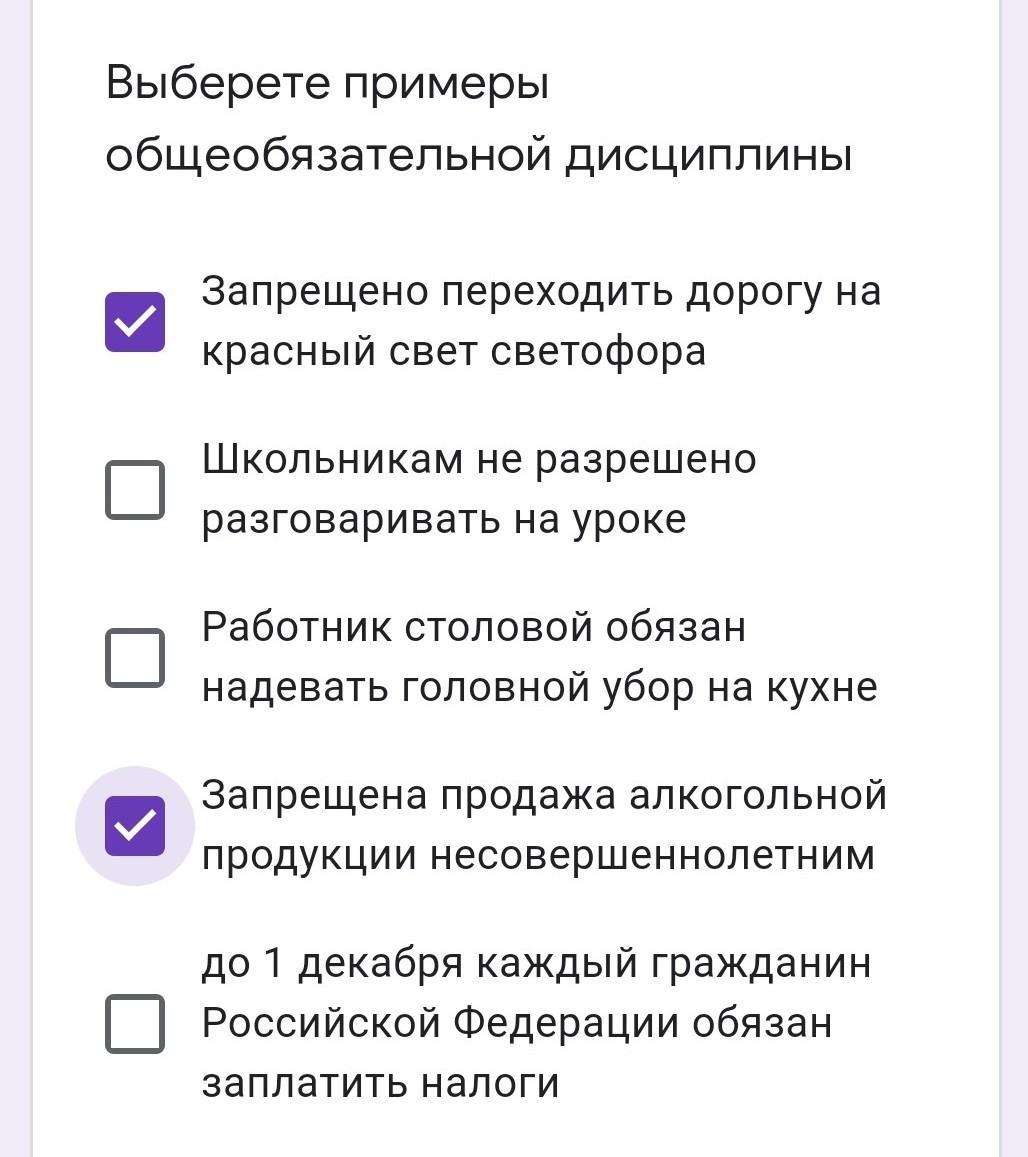This screenshot has height=1157, width=1028.
Task: Click the light purple ripple circle around fourth checkbox
Action: (92, 860)
